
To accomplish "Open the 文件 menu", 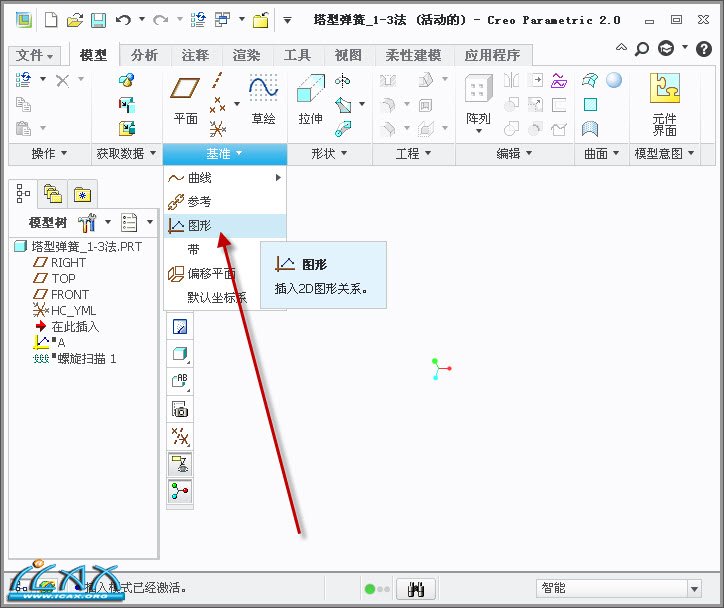I will pyautogui.click(x=35, y=55).
